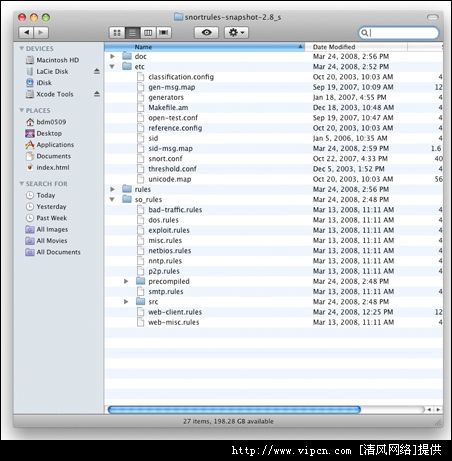Viewport: 452px width, 461px height.
Task: Click the search field
Action: click(x=399, y=33)
